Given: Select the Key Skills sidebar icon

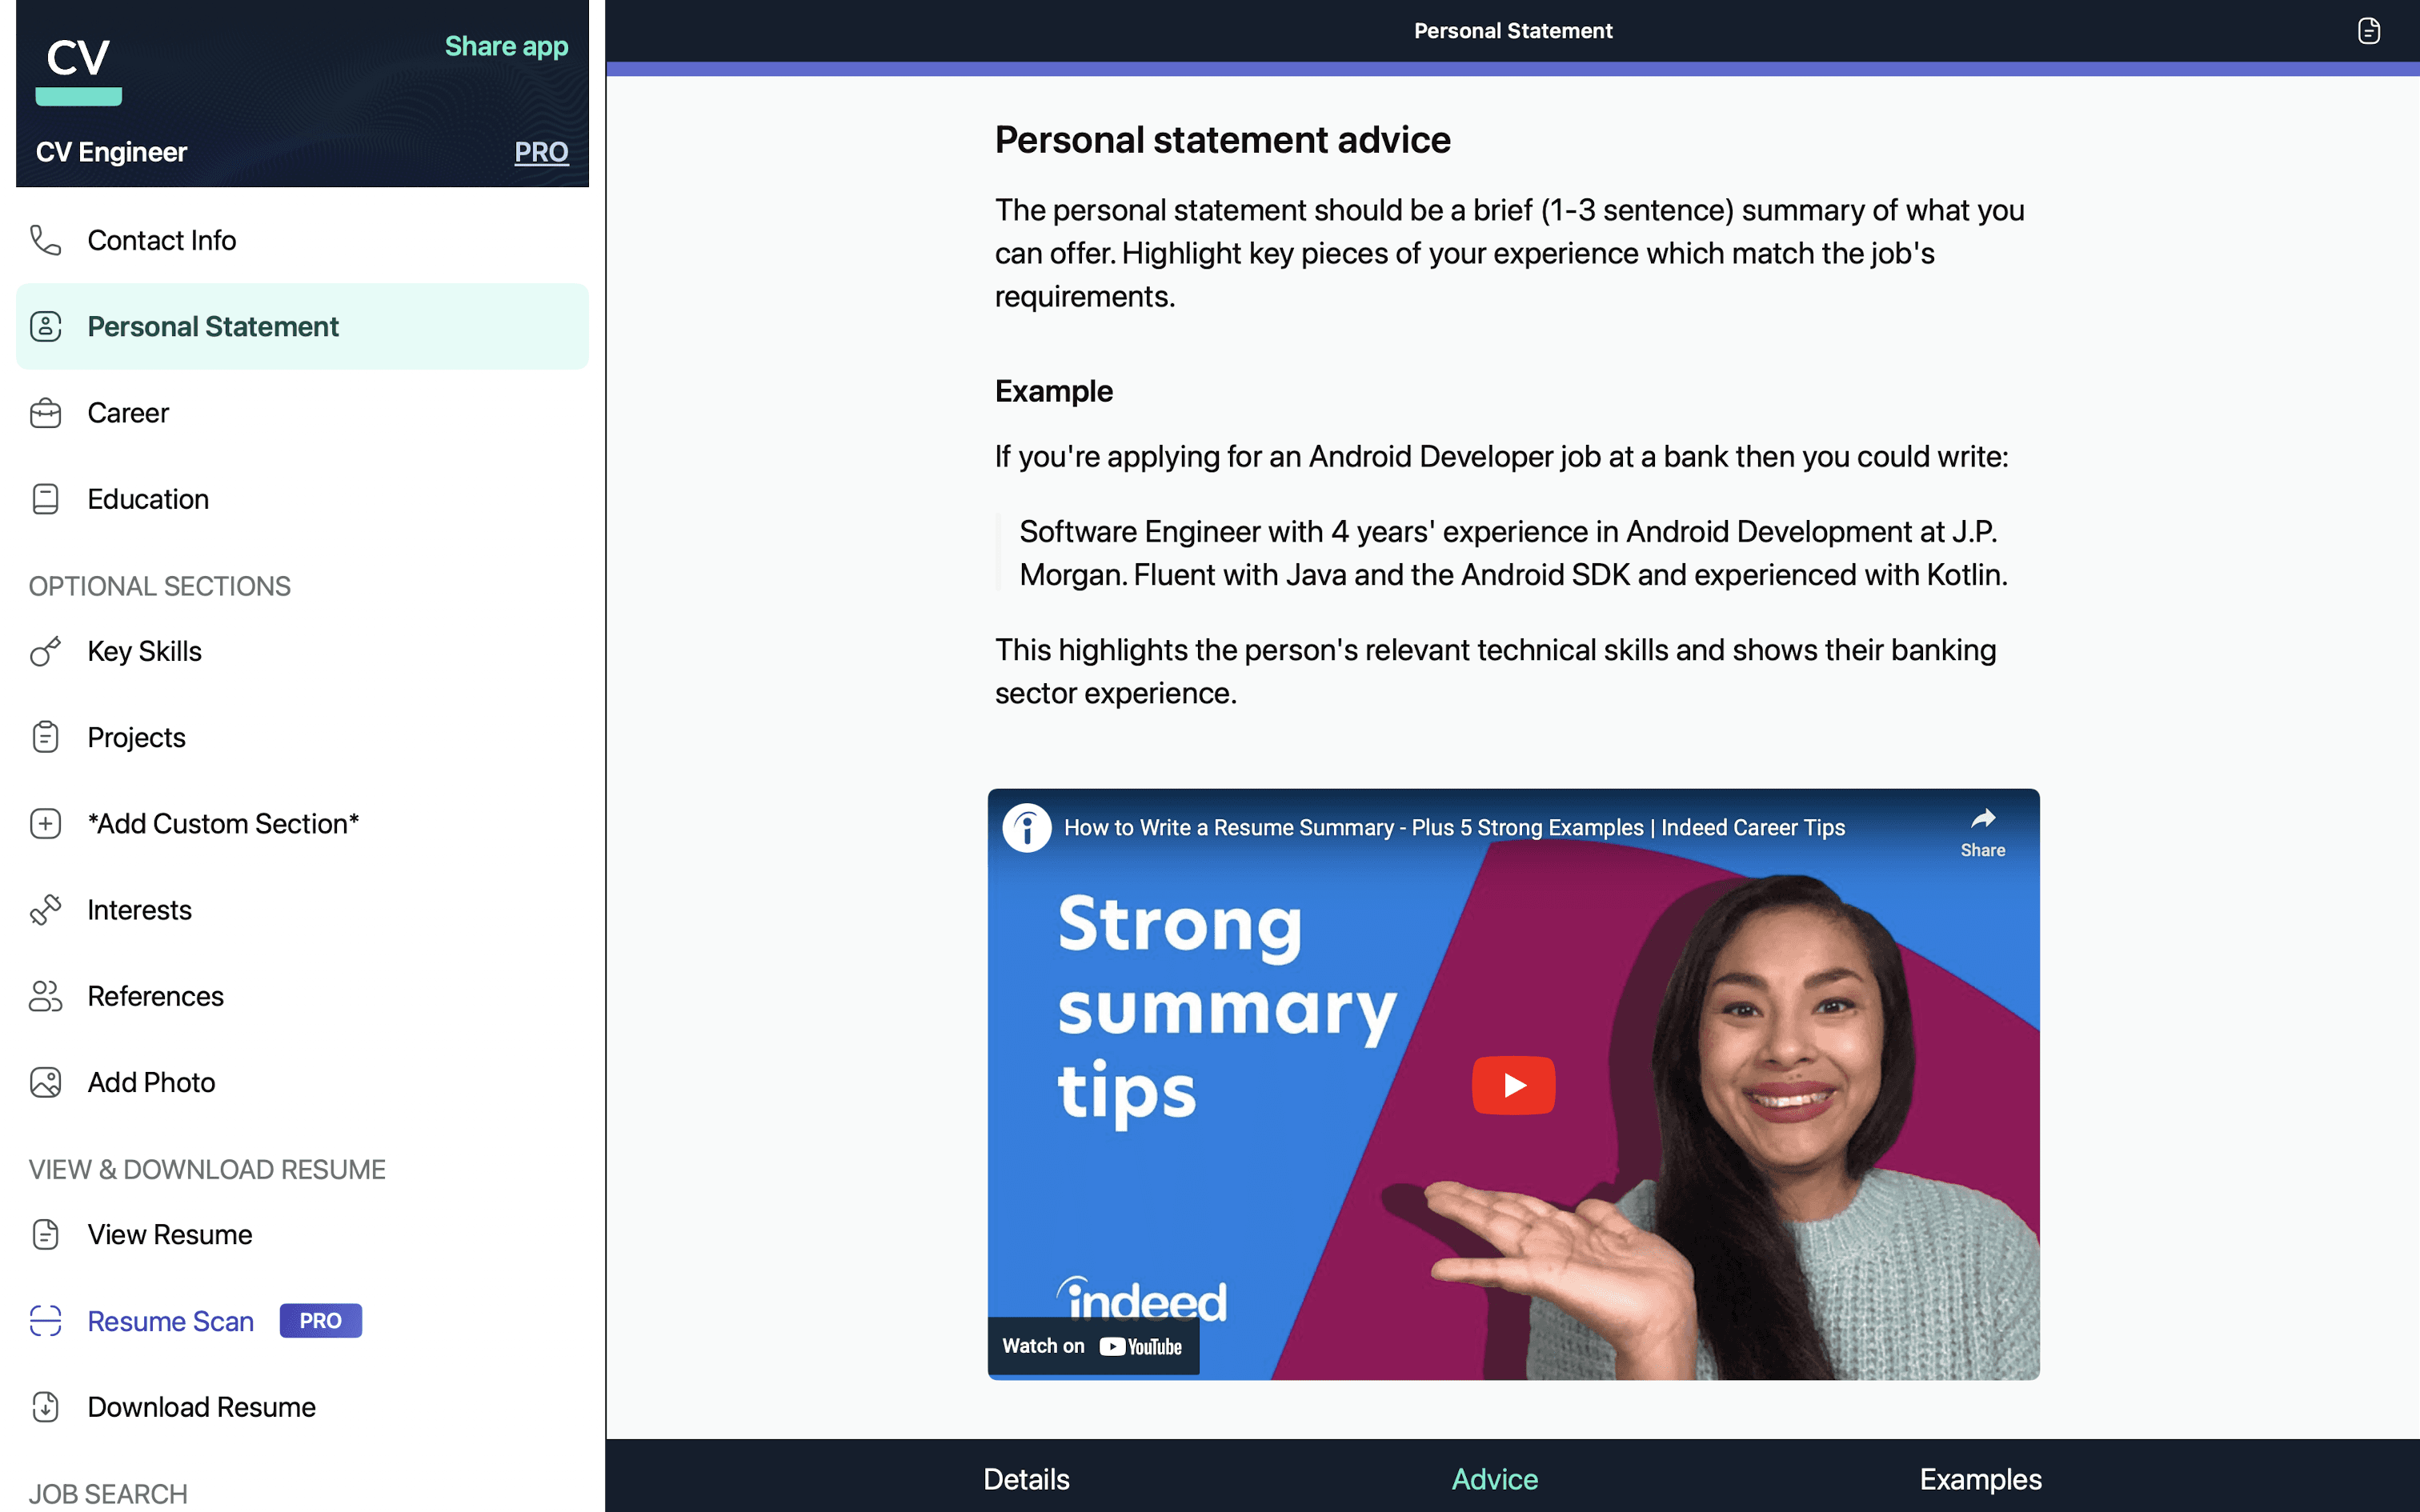Looking at the screenshot, I should (x=46, y=650).
